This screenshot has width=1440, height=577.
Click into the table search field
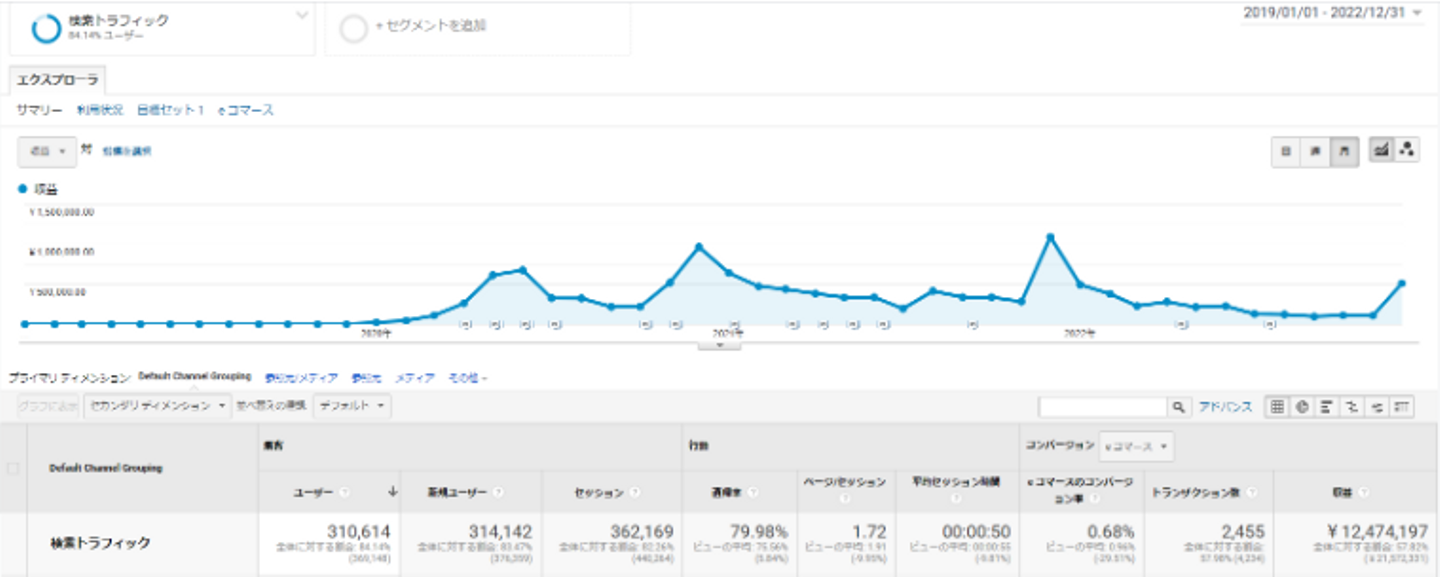[x=1104, y=407]
